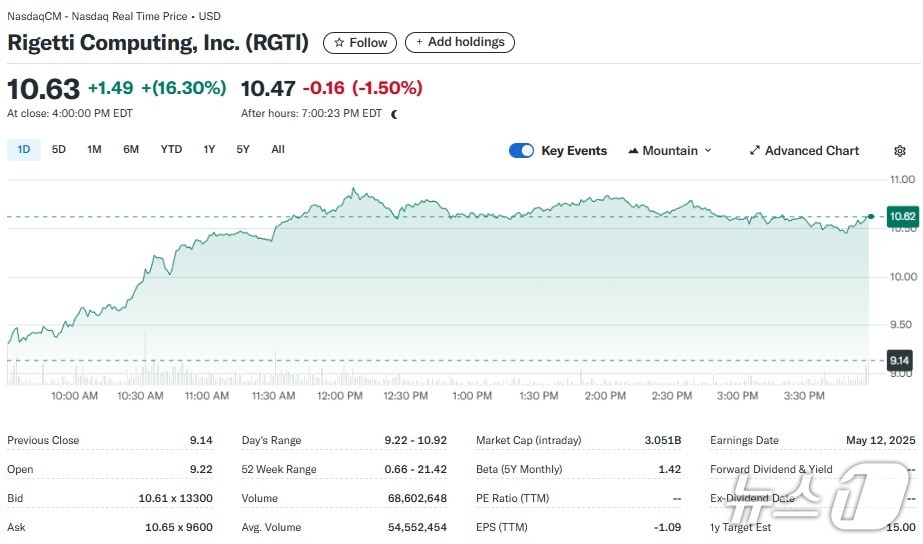923x544 pixels.
Task: Click the expand arrows icon for Advanced Chart
Action: (754, 151)
